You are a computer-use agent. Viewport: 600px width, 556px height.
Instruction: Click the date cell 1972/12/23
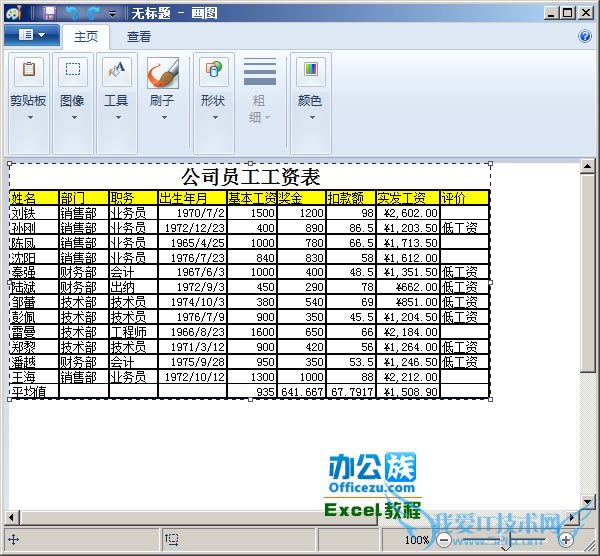pyautogui.click(x=192, y=228)
